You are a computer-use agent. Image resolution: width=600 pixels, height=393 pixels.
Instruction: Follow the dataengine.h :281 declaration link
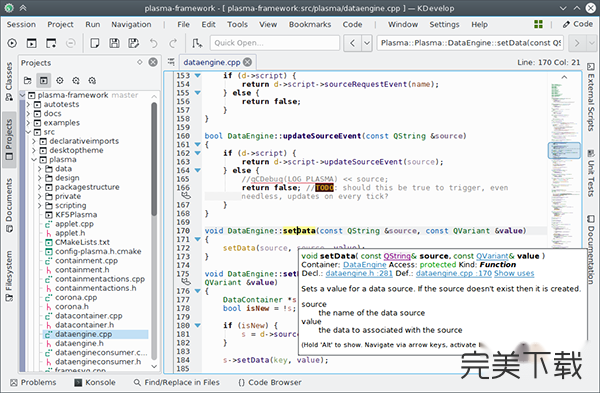[x=359, y=273]
